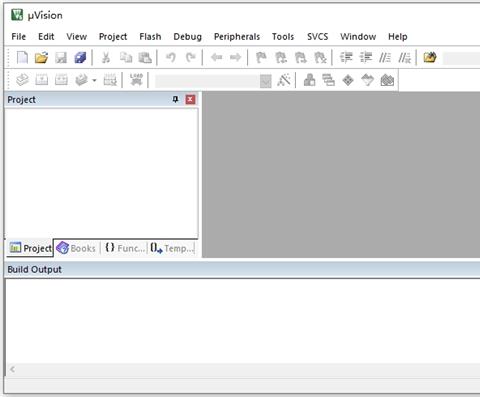
Task: Open the batch build dropdown arrow
Action: pyautogui.click(x=94, y=80)
